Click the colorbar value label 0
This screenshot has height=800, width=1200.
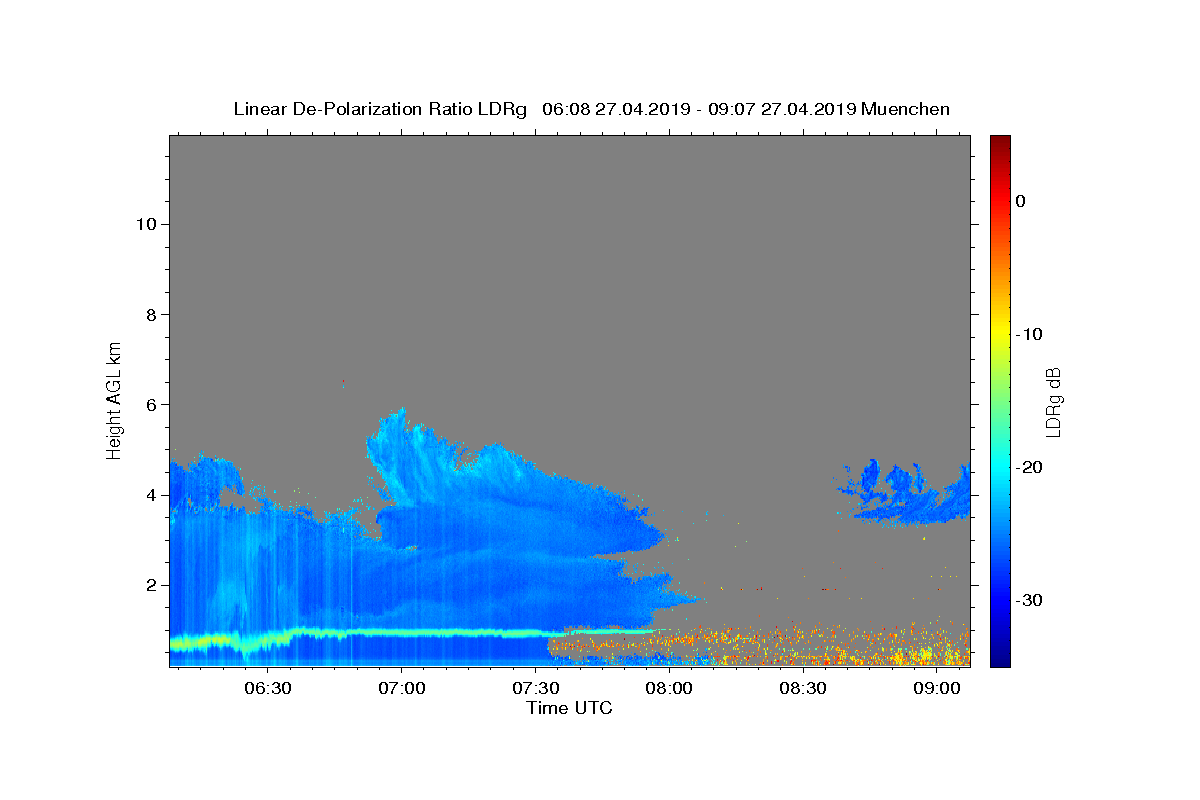(x=1021, y=201)
